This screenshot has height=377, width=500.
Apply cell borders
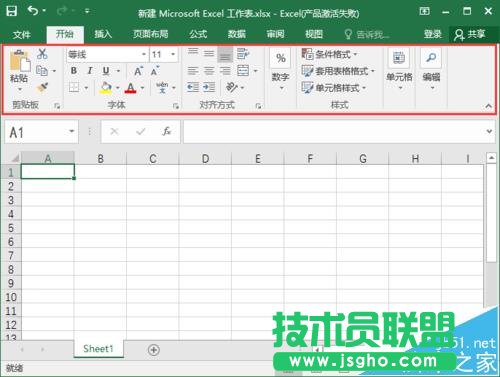point(74,88)
